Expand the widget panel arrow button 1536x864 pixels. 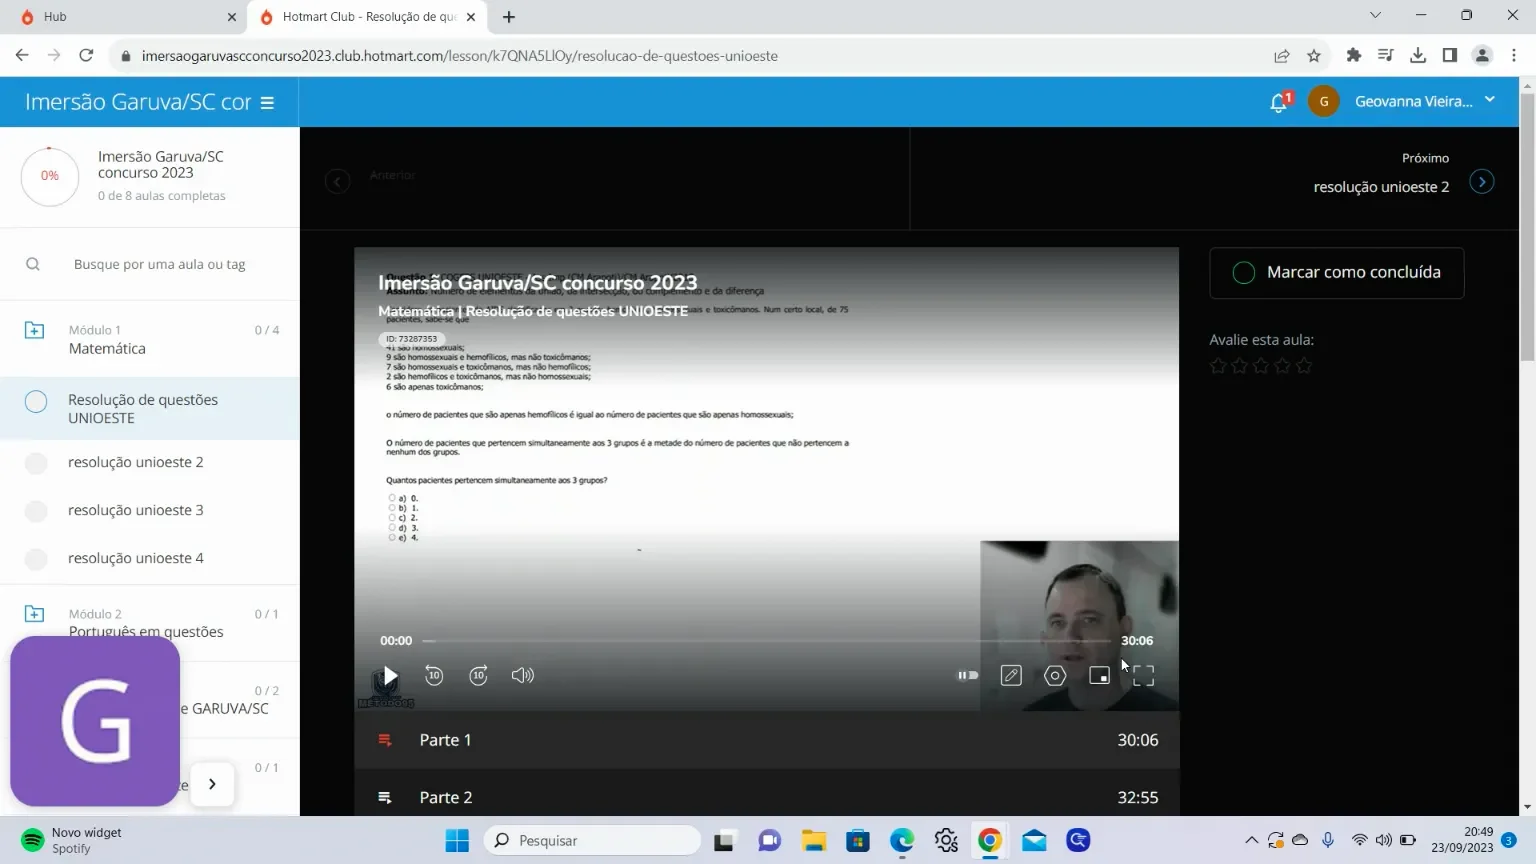coord(212,784)
